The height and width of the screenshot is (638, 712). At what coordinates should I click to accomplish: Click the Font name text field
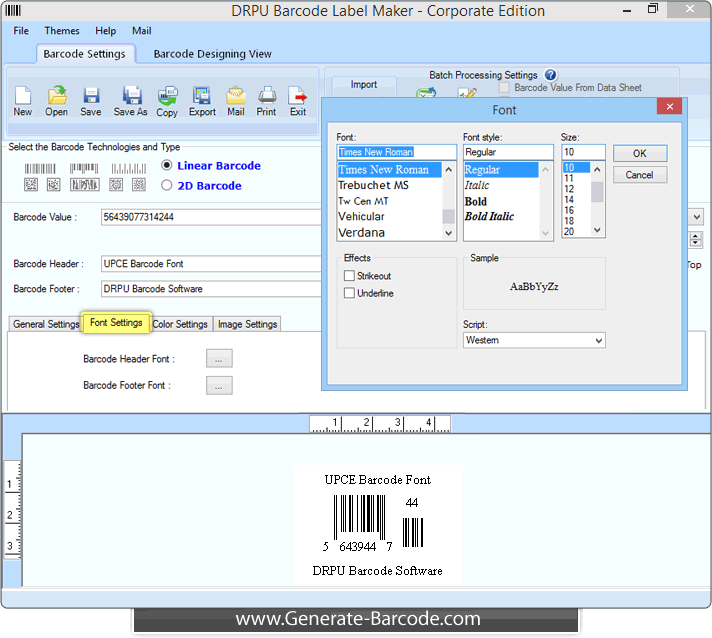pyautogui.click(x=396, y=152)
